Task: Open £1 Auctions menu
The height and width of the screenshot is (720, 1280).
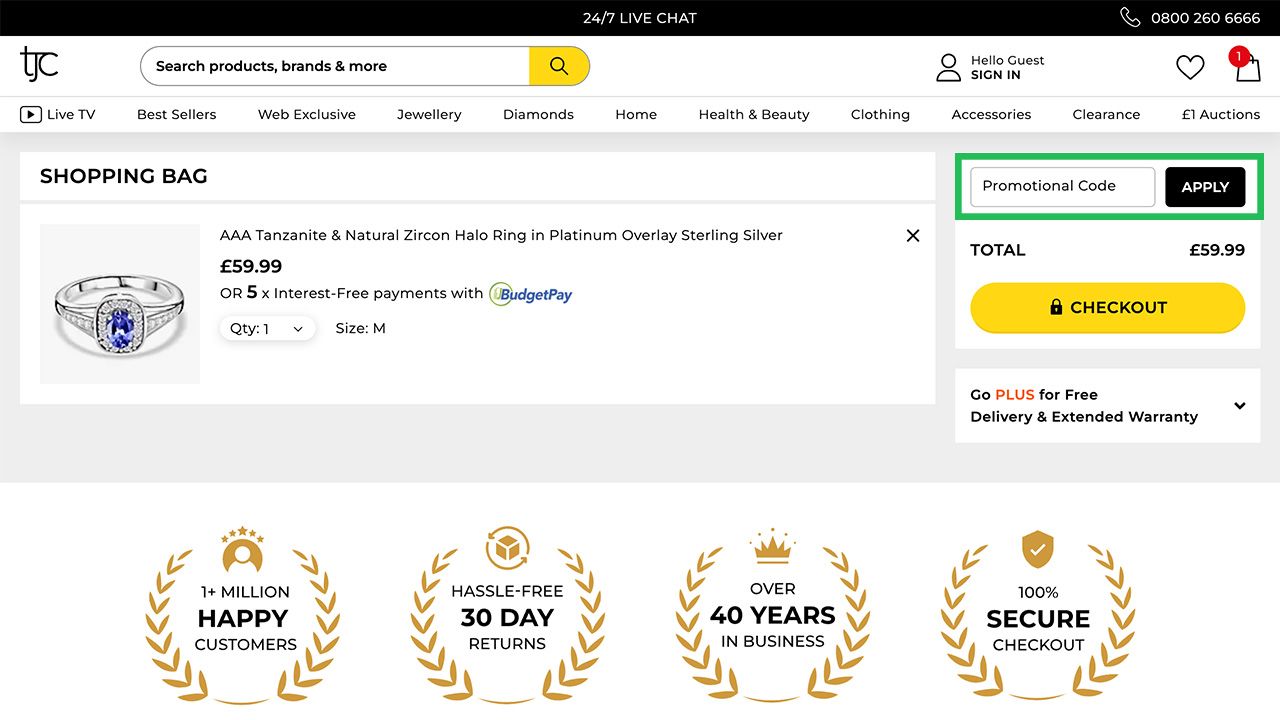Action: tap(1221, 114)
